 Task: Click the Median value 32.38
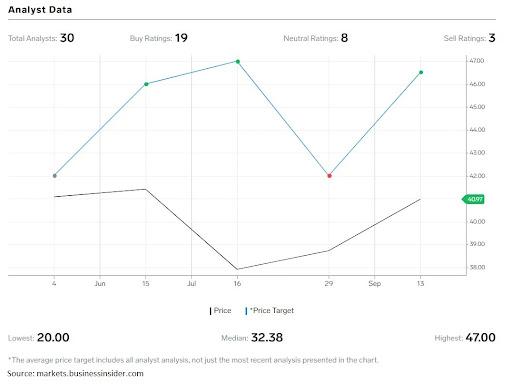[x=267, y=338]
